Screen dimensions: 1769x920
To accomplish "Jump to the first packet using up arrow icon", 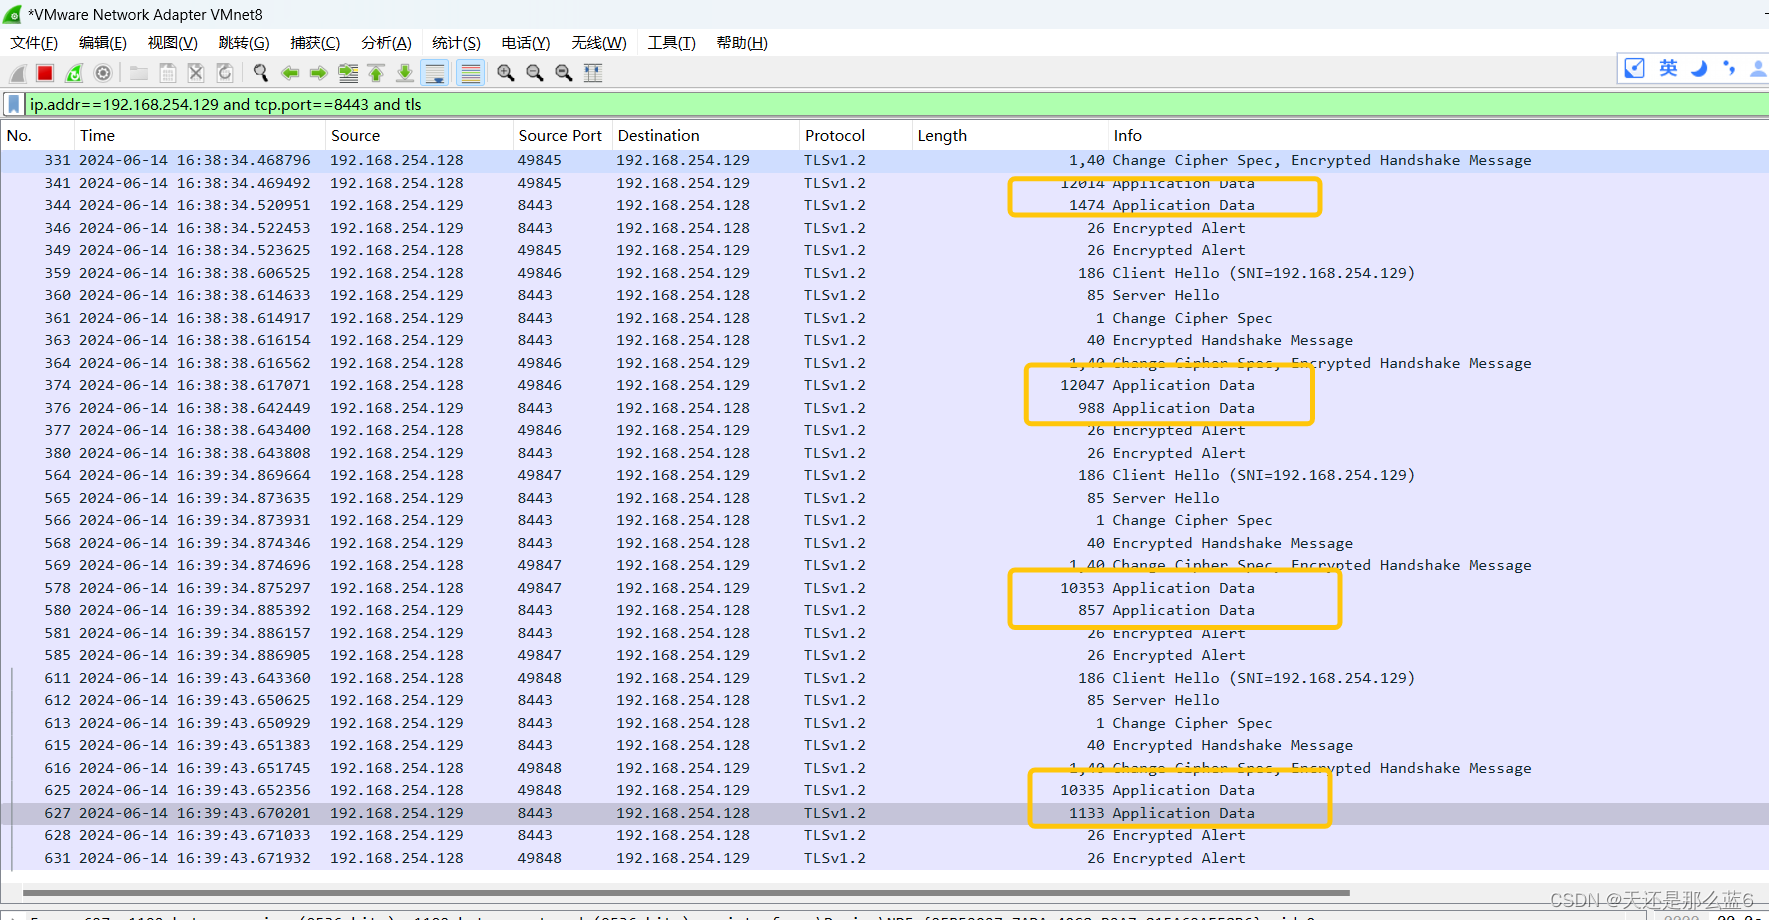I will tap(375, 72).
